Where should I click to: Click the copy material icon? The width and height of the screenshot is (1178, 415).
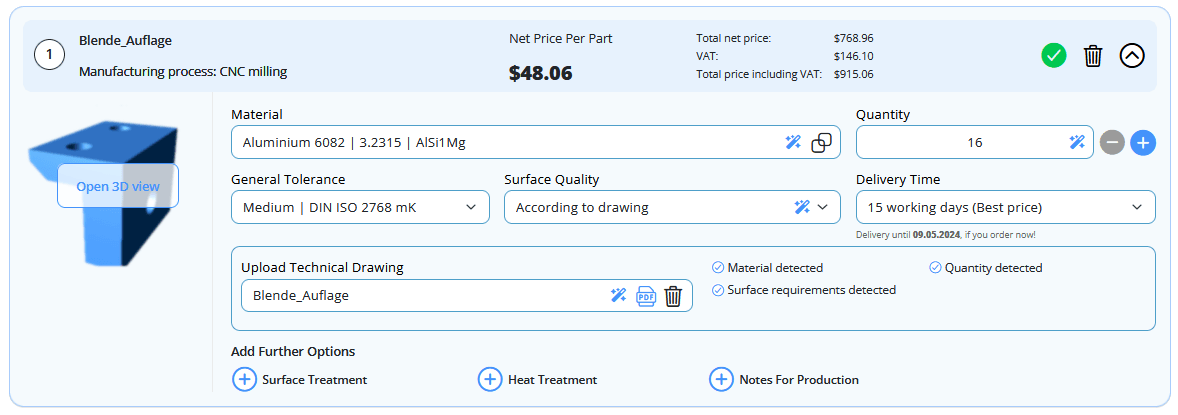pos(822,142)
